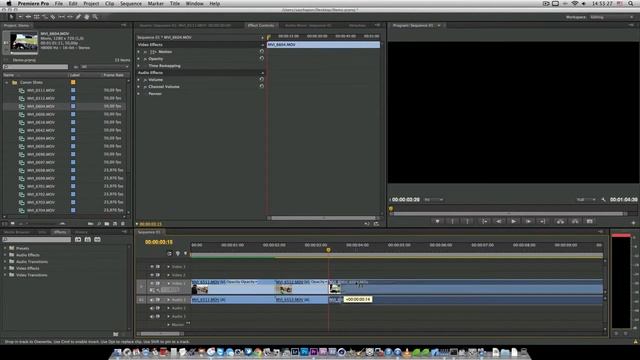Open the Clip menu
This screenshot has height=360, width=640.
[109, 3]
